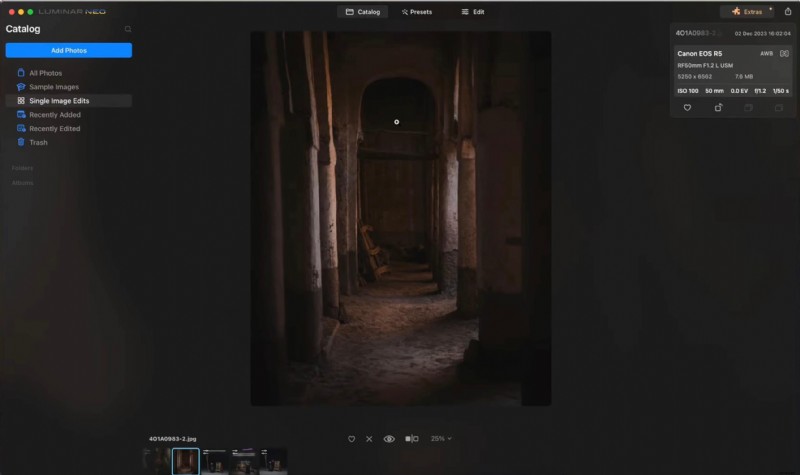Favorite photo via info panel heart
Screen dimensions: 800x475
(687, 108)
